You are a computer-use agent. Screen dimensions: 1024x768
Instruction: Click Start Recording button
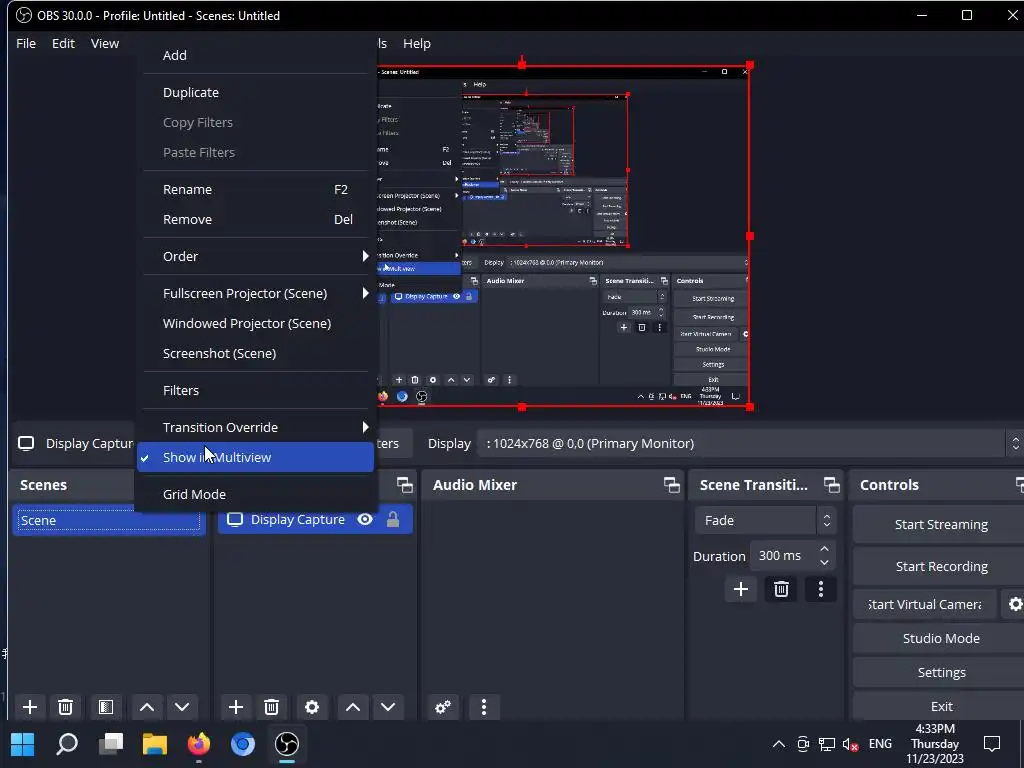coord(940,566)
